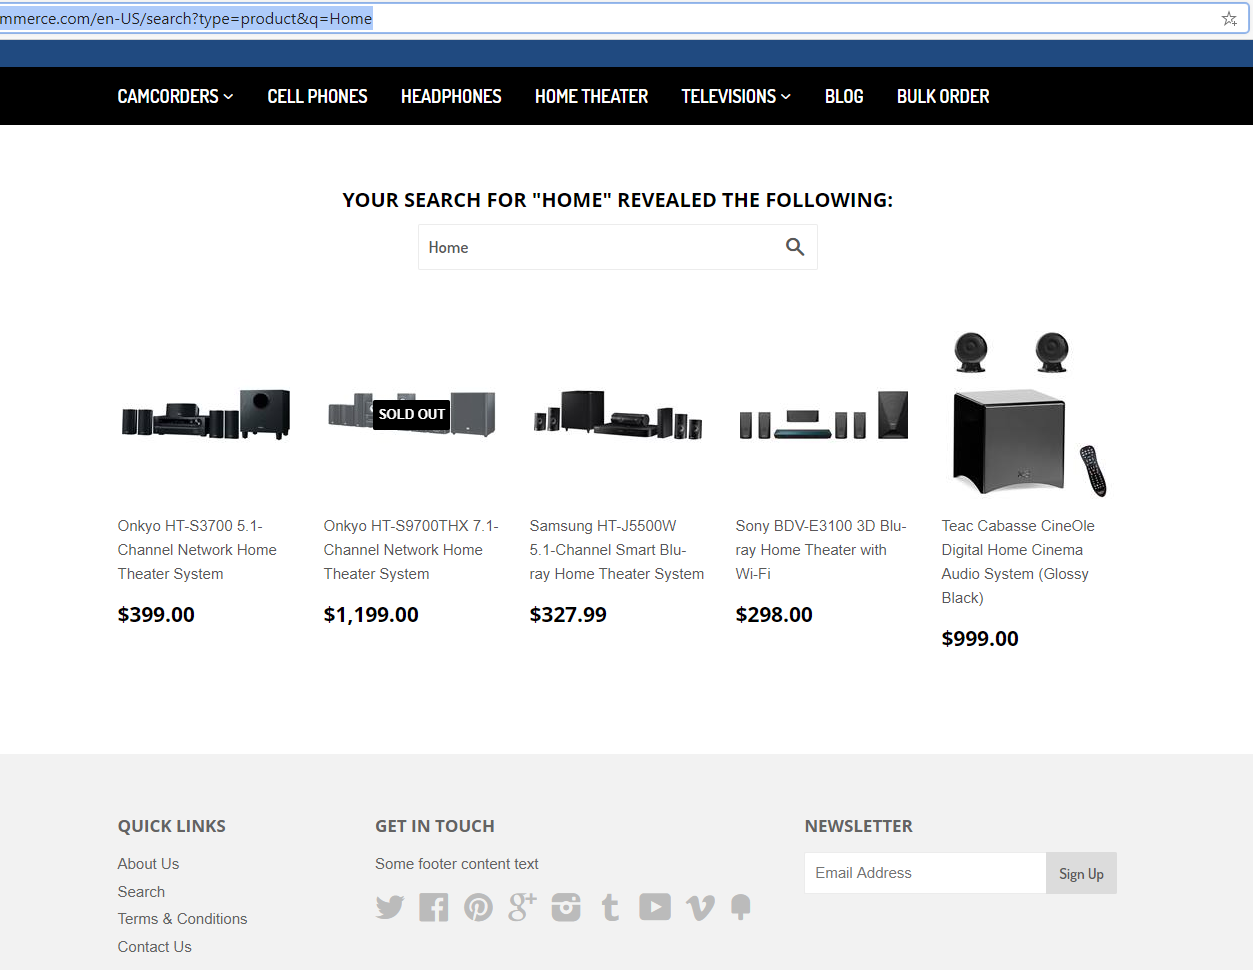Expand the Televisions dropdown menu
Viewport: 1253px width, 970px height.
pyautogui.click(x=736, y=96)
